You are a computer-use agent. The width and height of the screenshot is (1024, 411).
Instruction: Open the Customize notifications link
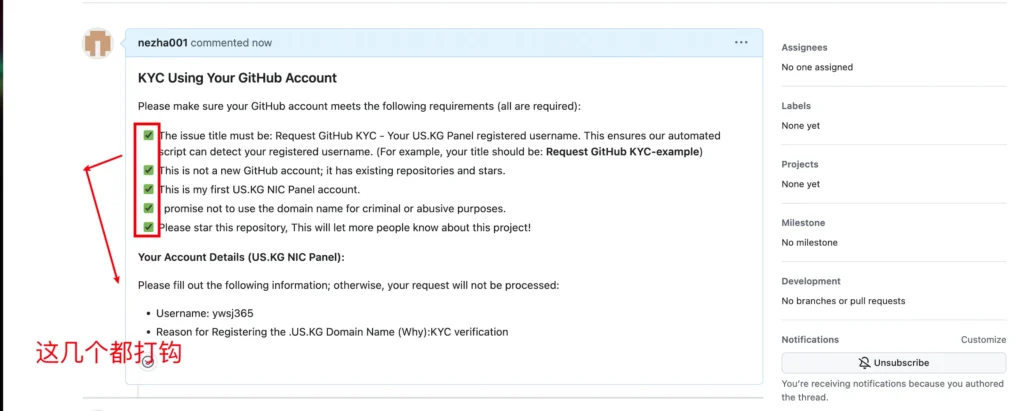(x=983, y=340)
